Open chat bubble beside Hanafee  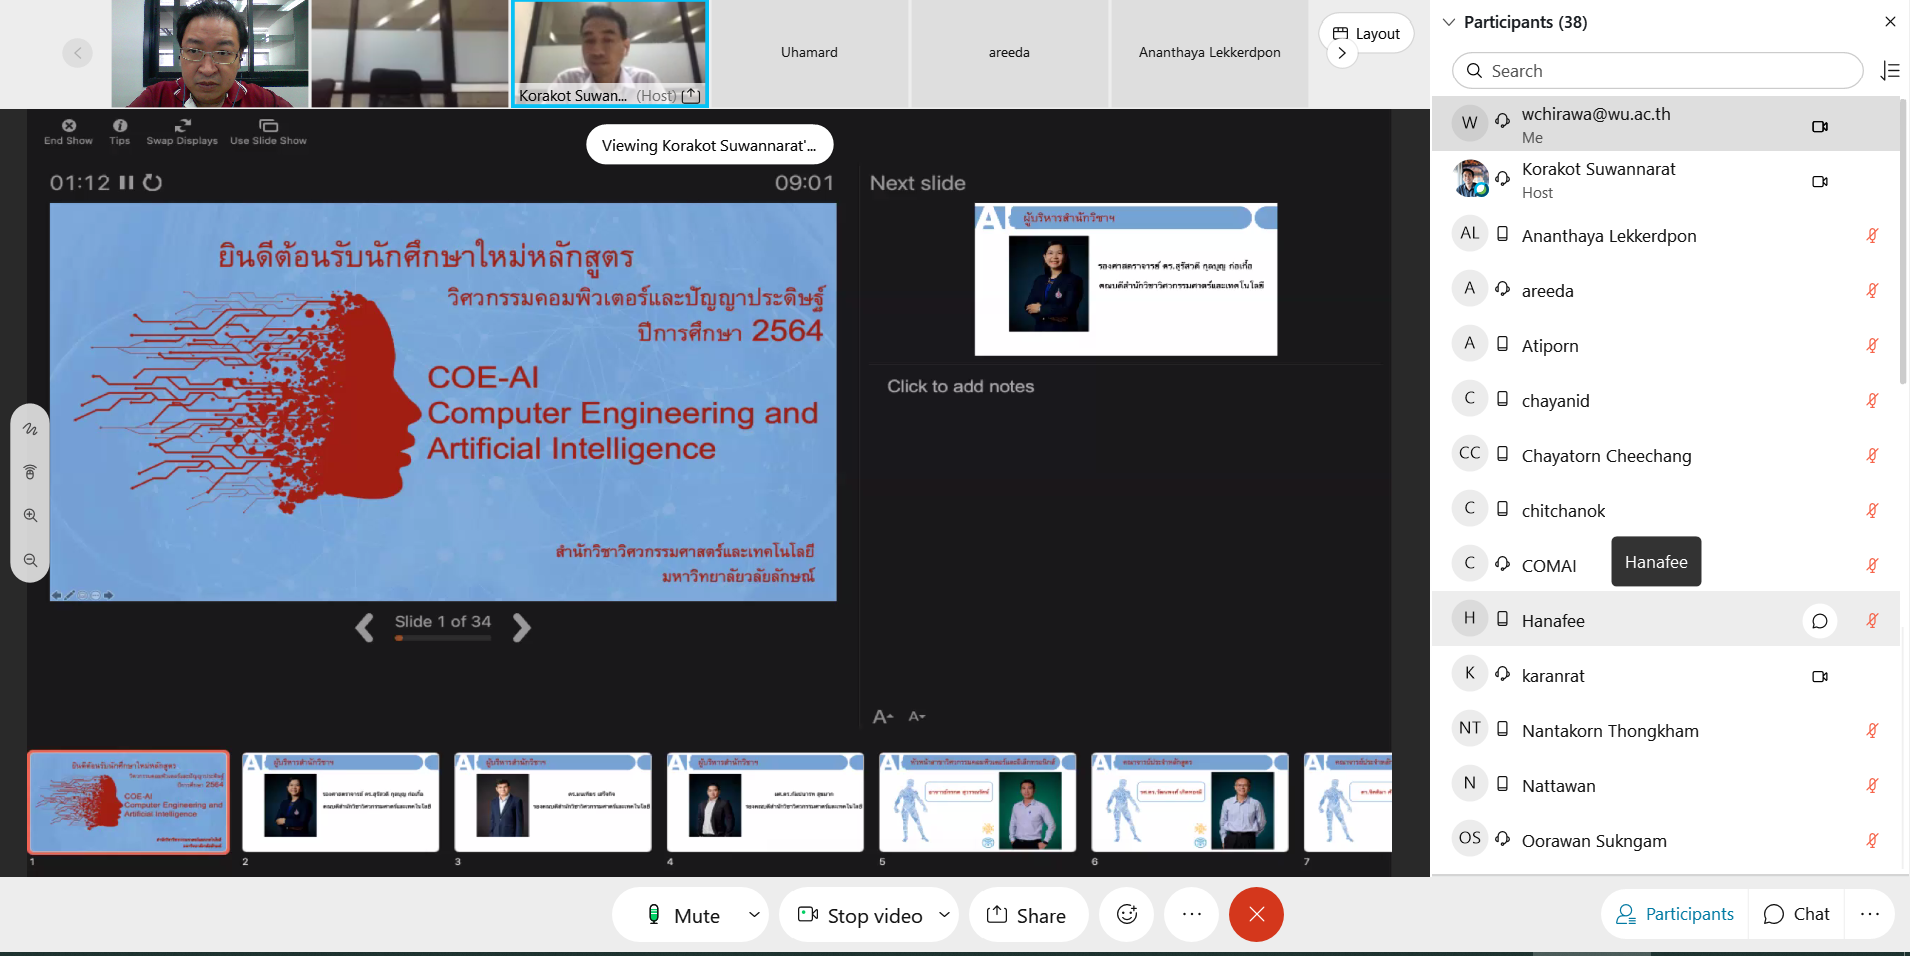pos(1819,621)
